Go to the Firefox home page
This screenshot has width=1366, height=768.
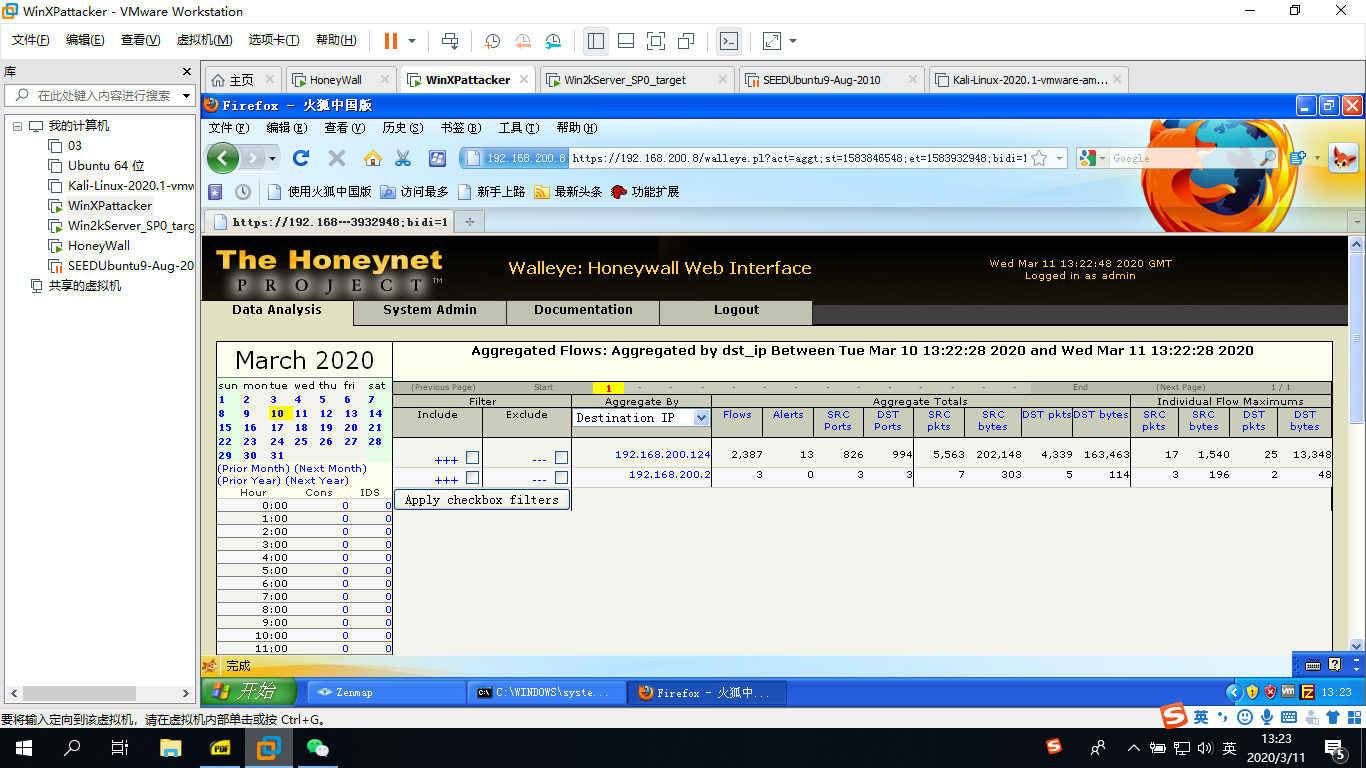pyautogui.click(x=372, y=158)
